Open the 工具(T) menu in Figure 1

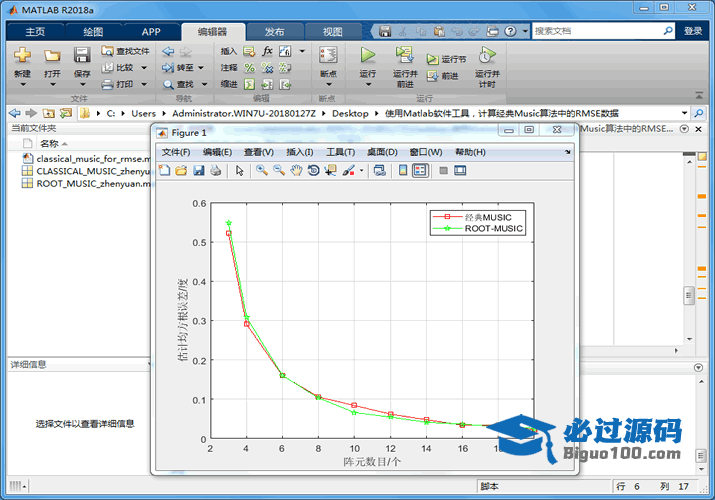[340, 152]
